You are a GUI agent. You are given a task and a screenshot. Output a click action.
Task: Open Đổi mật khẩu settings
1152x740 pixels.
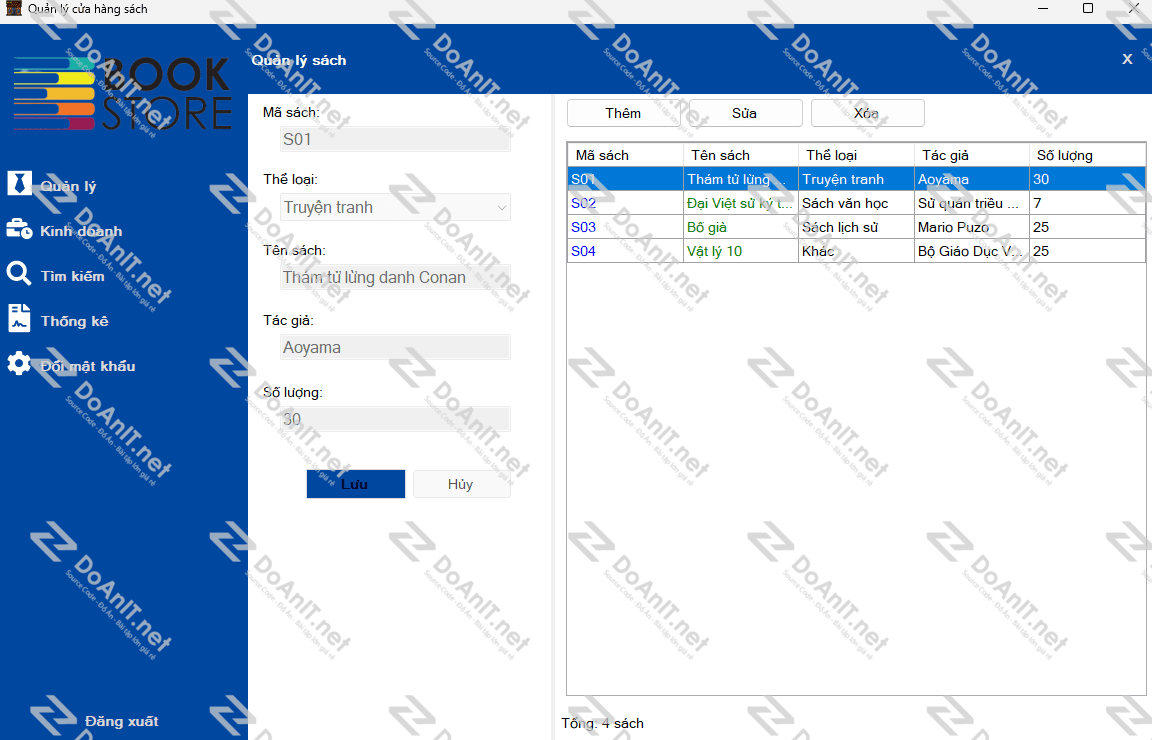coord(87,366)
